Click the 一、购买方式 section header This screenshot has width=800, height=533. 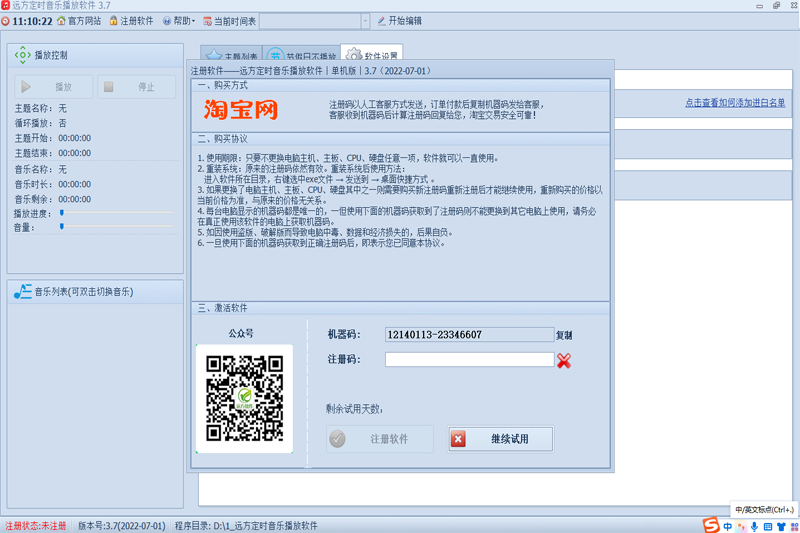click(x=222, y=85)
